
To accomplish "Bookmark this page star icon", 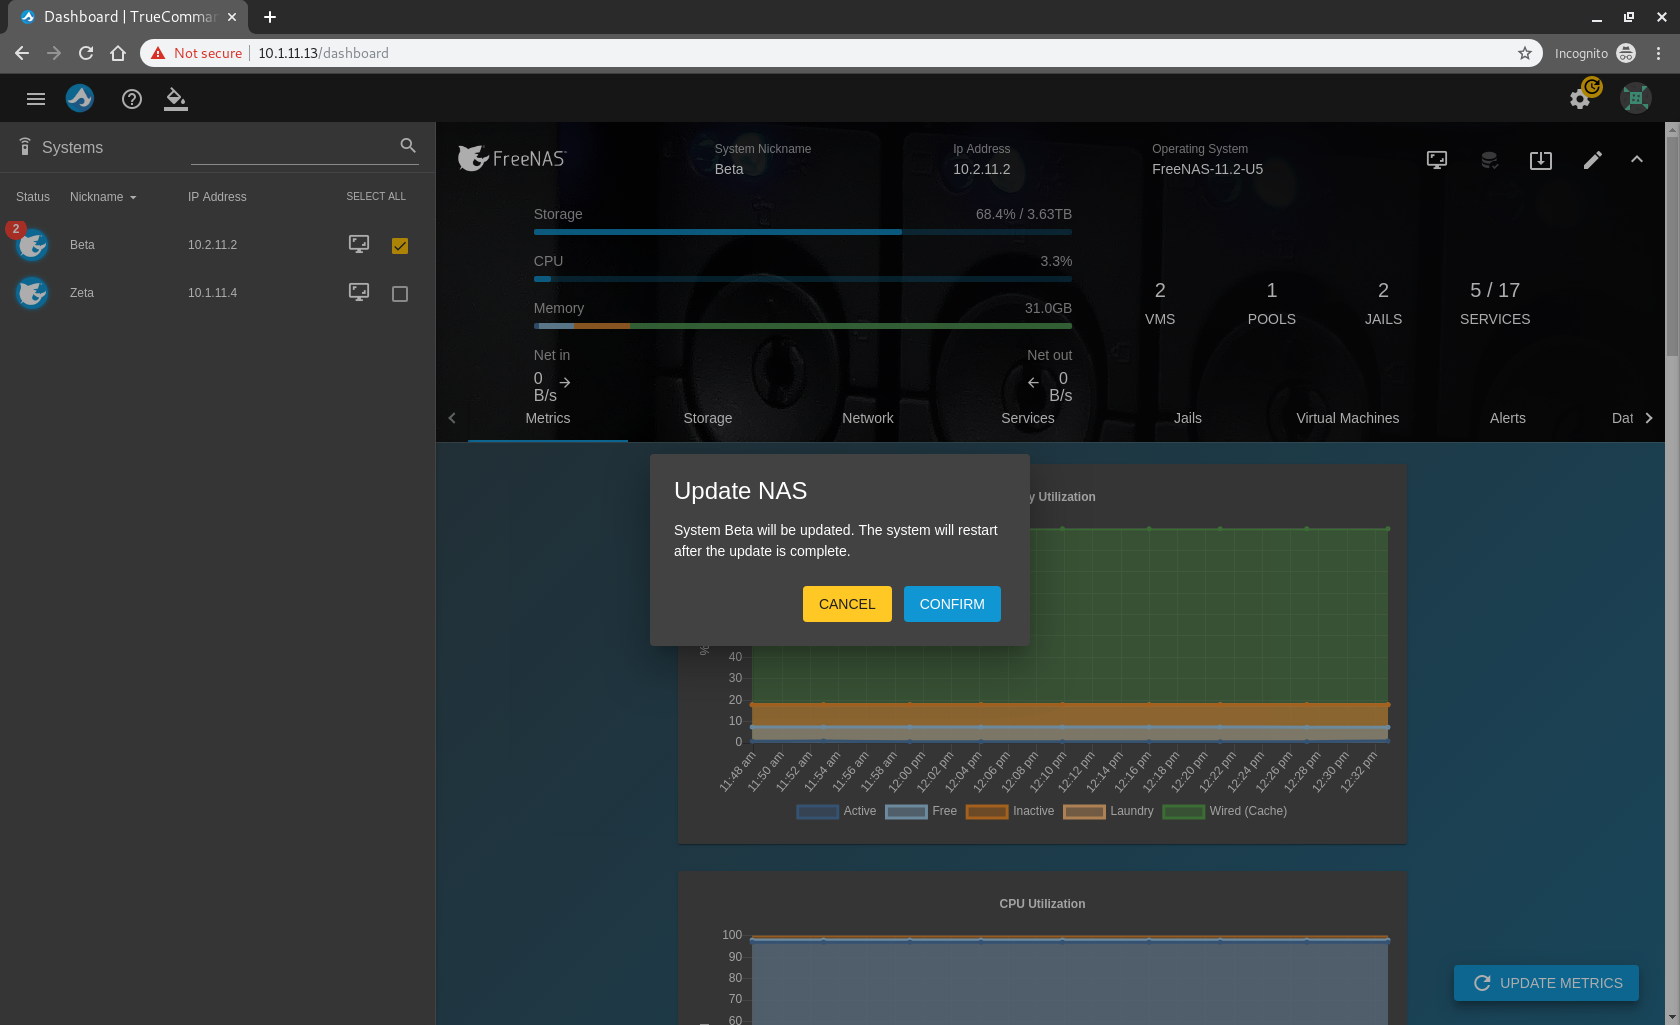I will tap(1525, 53).
